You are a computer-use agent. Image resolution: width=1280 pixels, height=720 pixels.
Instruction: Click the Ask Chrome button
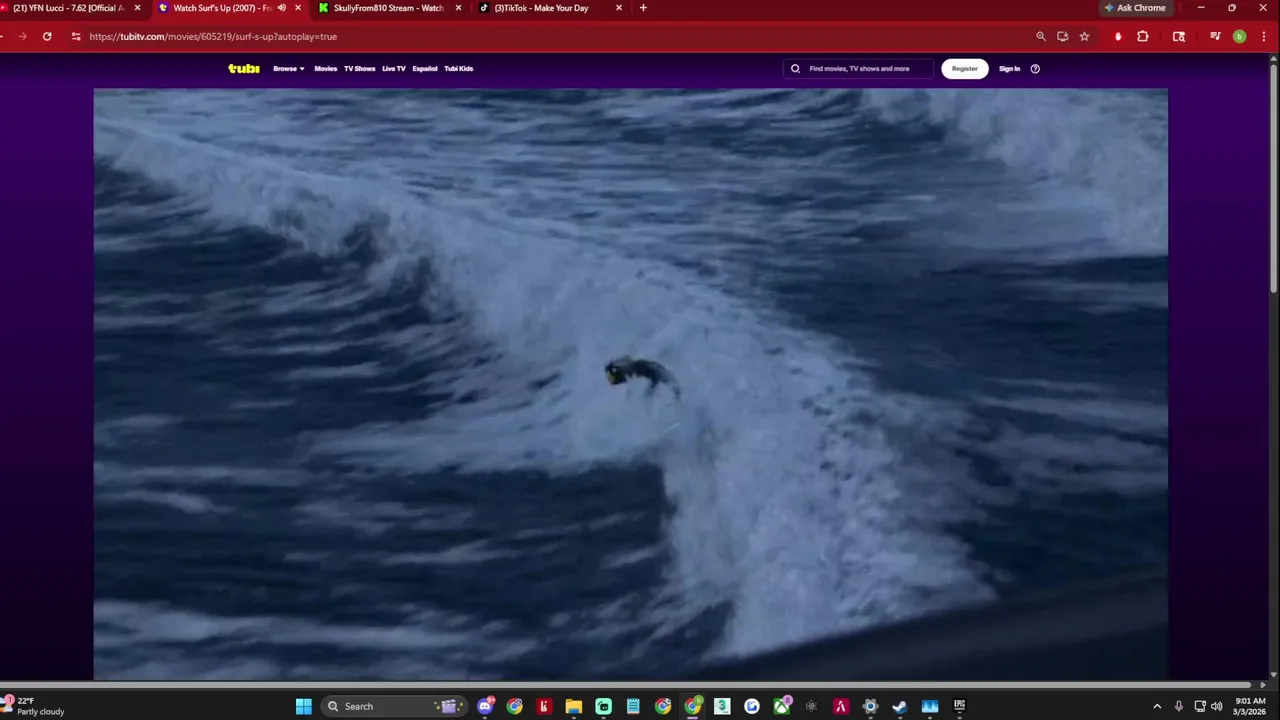(1135, 8)
